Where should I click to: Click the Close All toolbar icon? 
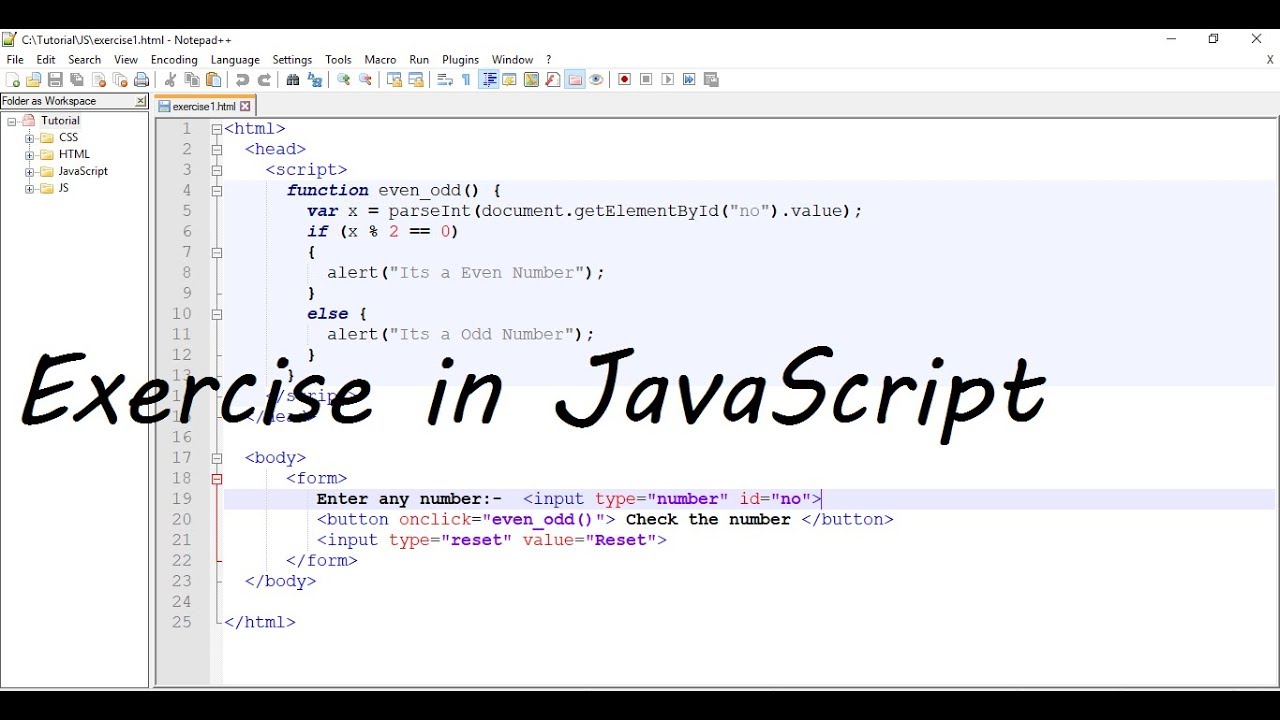tap(120, 80)
